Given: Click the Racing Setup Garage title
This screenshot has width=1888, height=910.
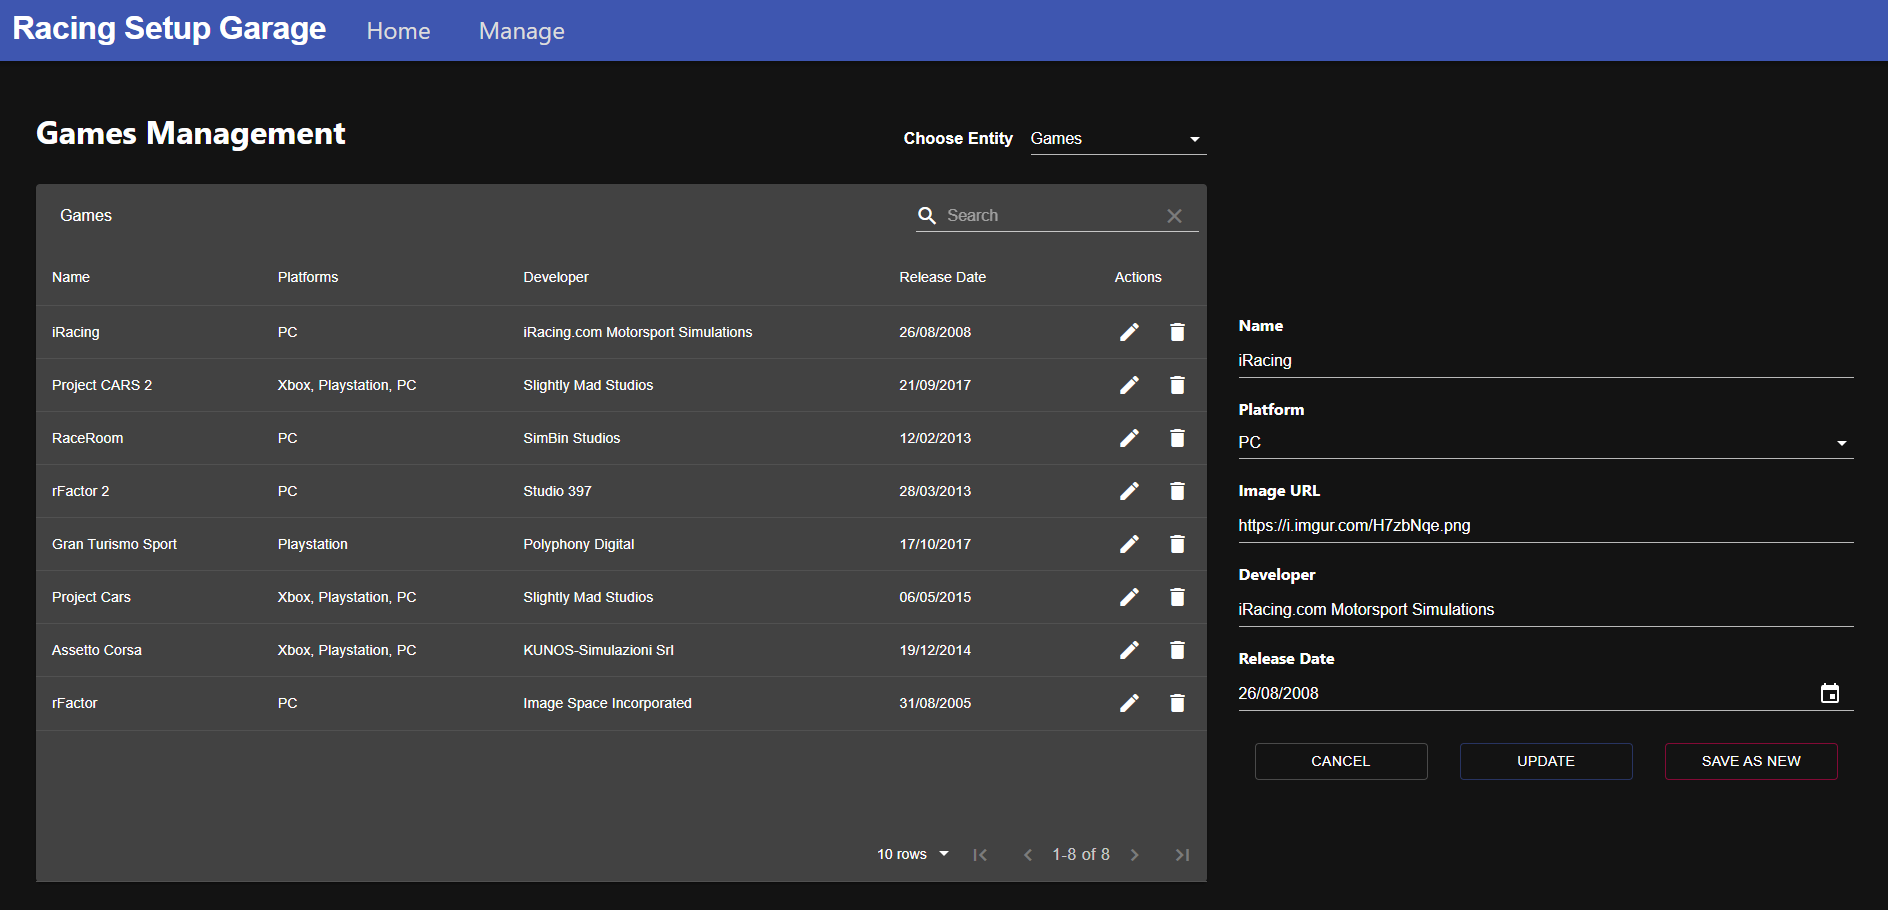Looking at the screenshot, I should point(169,29).
